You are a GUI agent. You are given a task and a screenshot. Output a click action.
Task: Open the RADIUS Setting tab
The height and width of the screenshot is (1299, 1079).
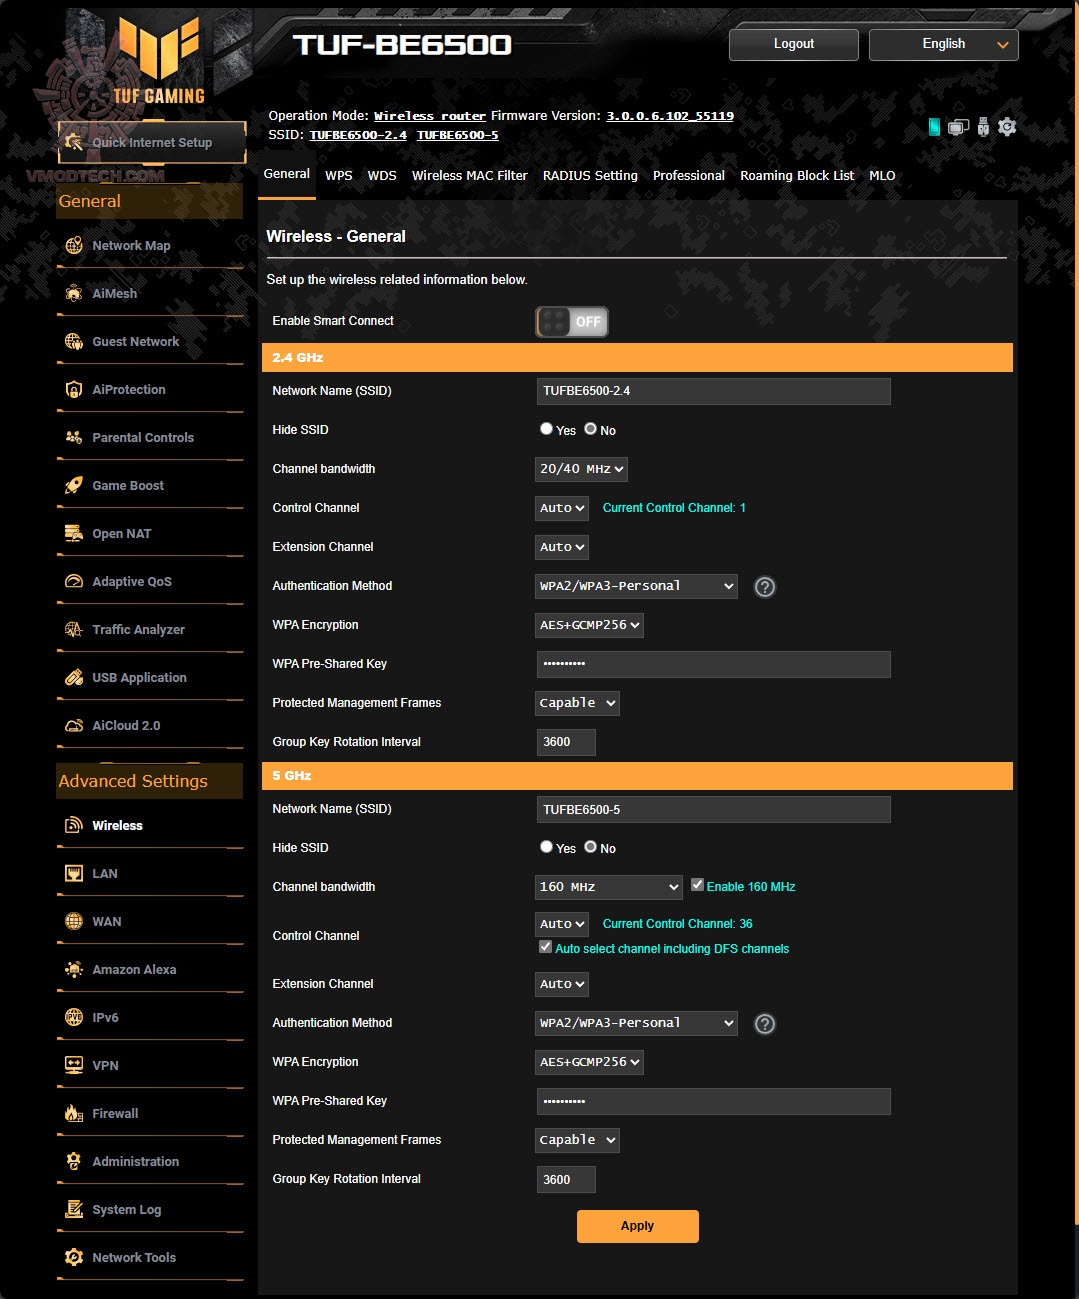(x=590, y=176)
